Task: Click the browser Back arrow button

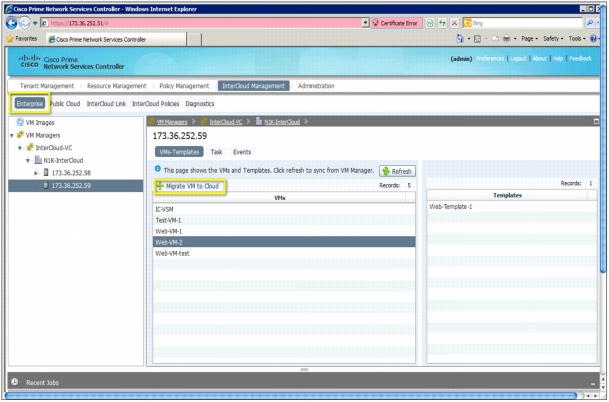Action: pos(11,23)
